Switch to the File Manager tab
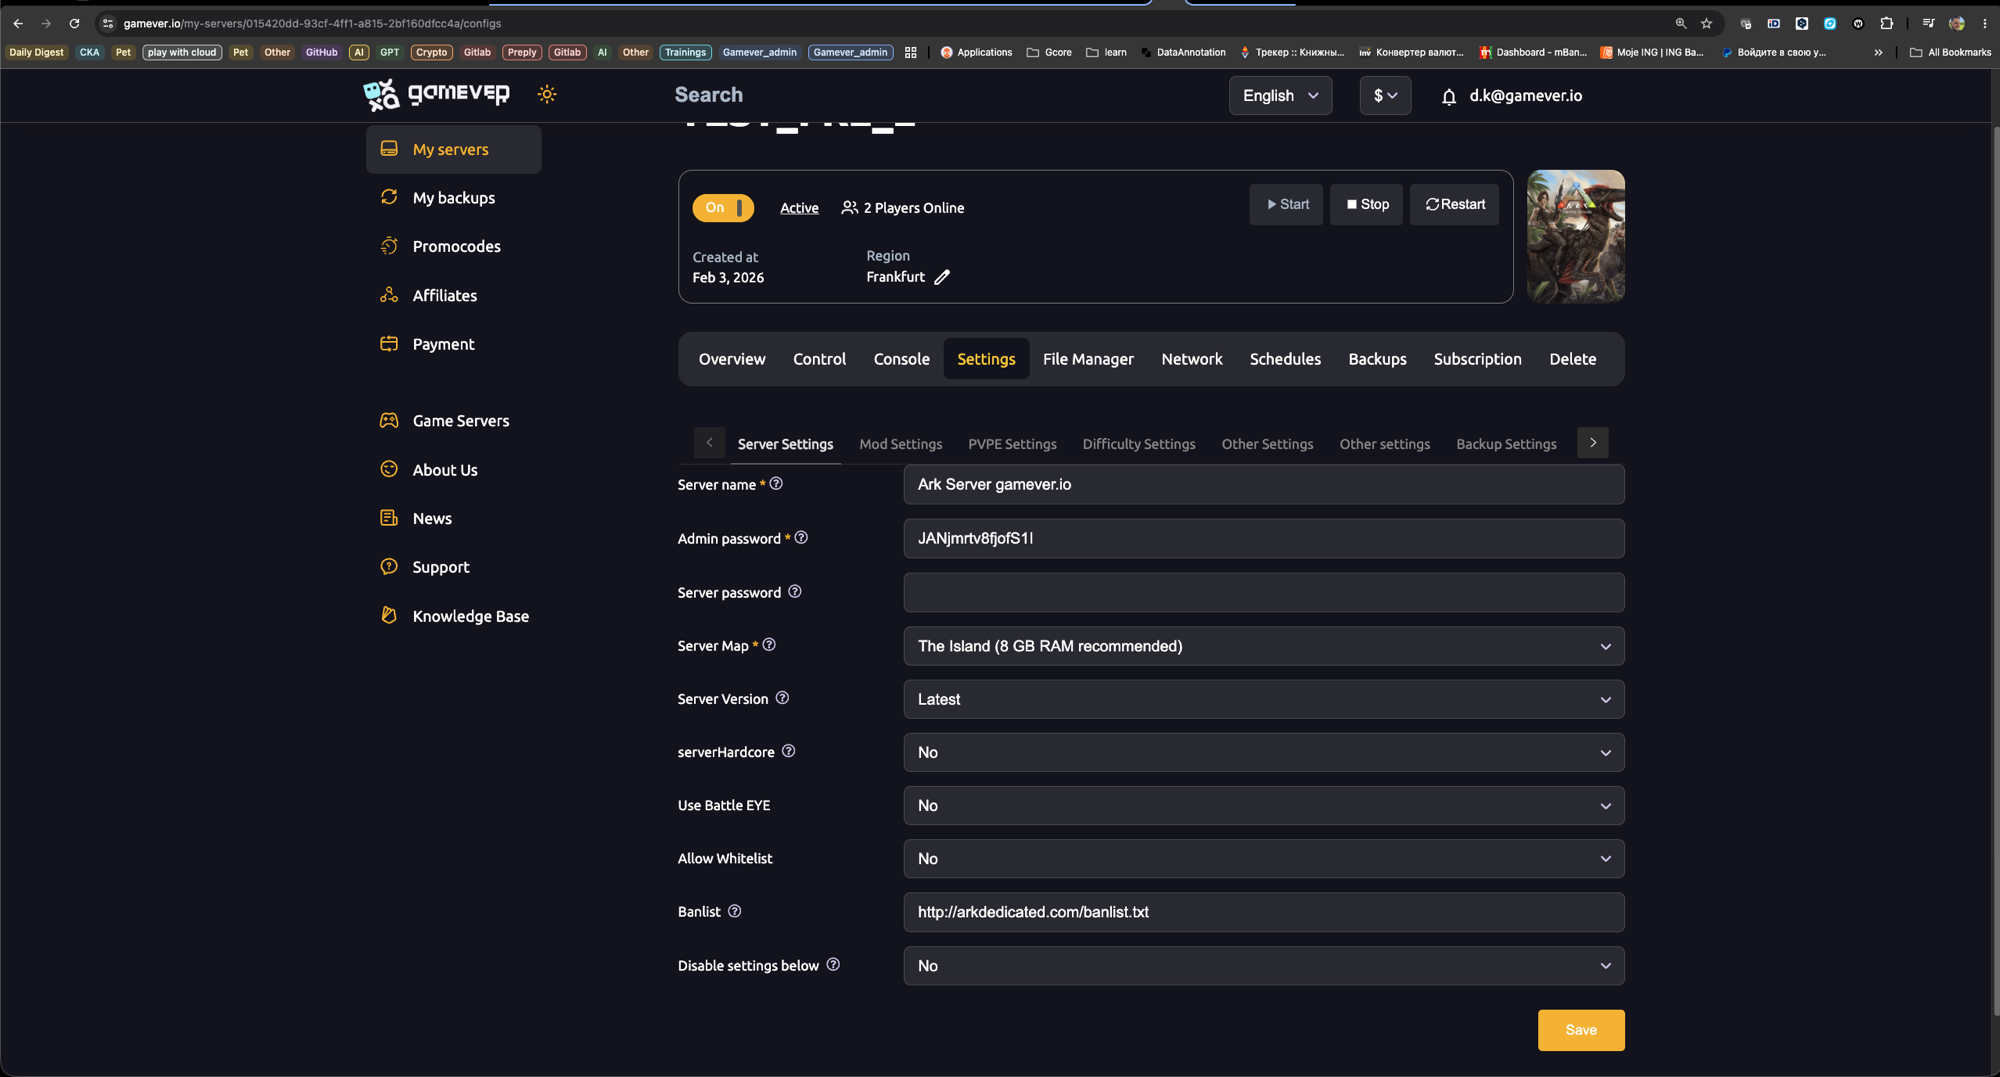 (1088, 359)
